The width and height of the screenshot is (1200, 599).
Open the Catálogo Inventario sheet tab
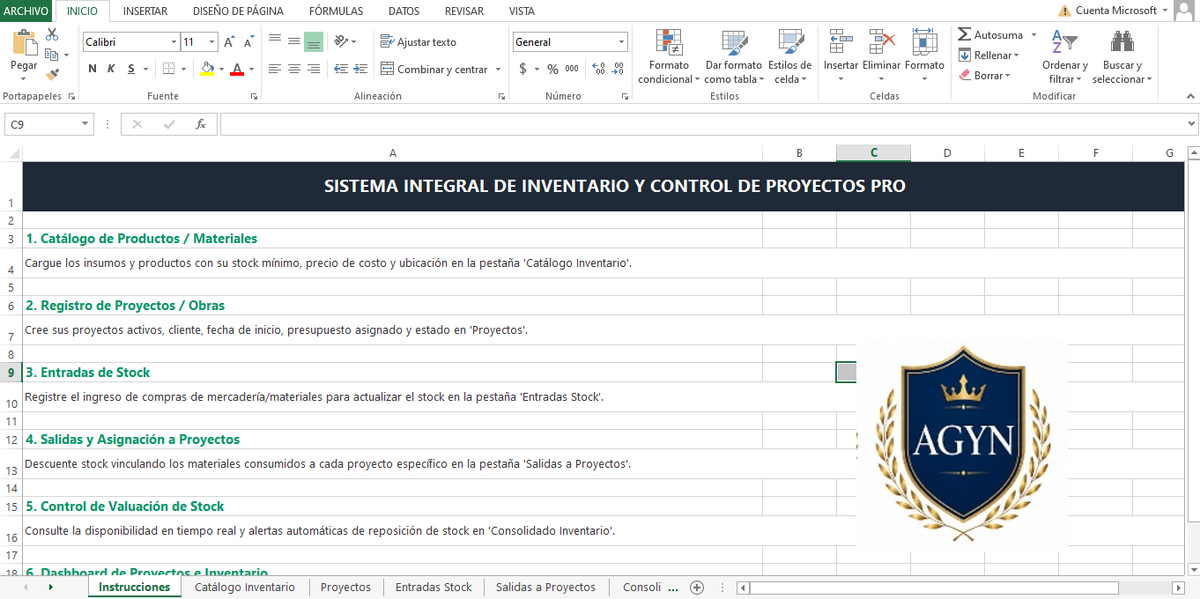pyautogui.click(x=245, y=587)
